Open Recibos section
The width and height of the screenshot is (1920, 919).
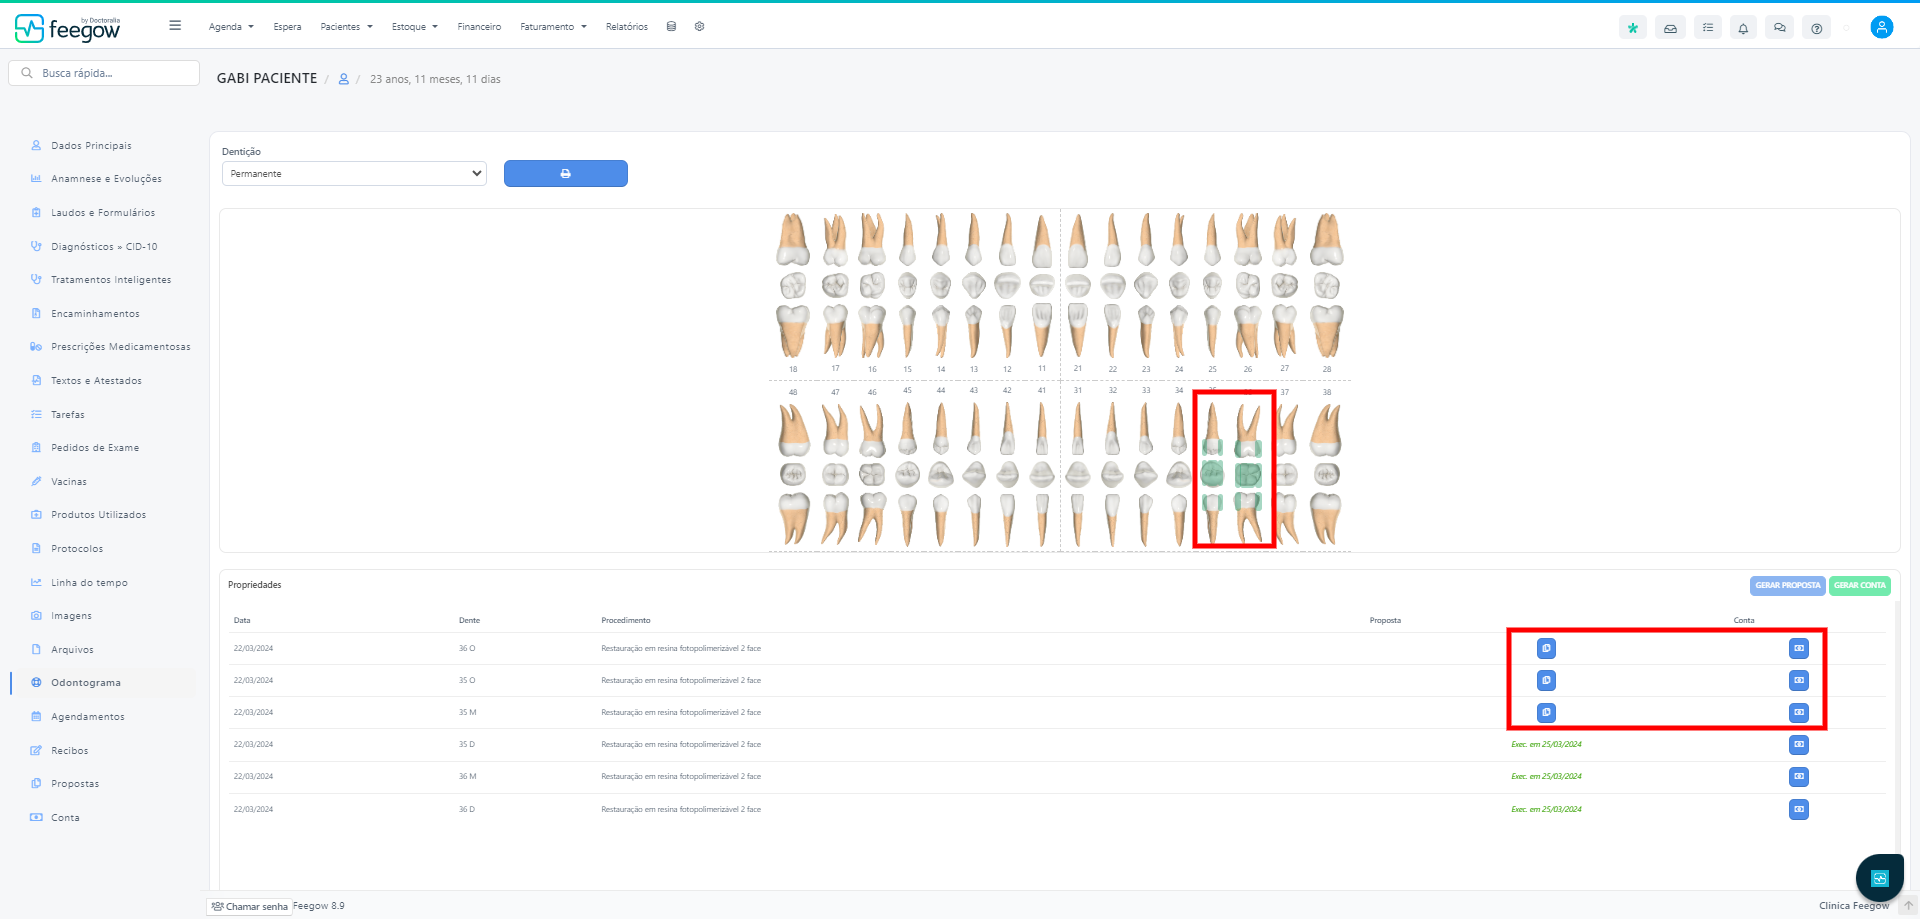[70, 751]
